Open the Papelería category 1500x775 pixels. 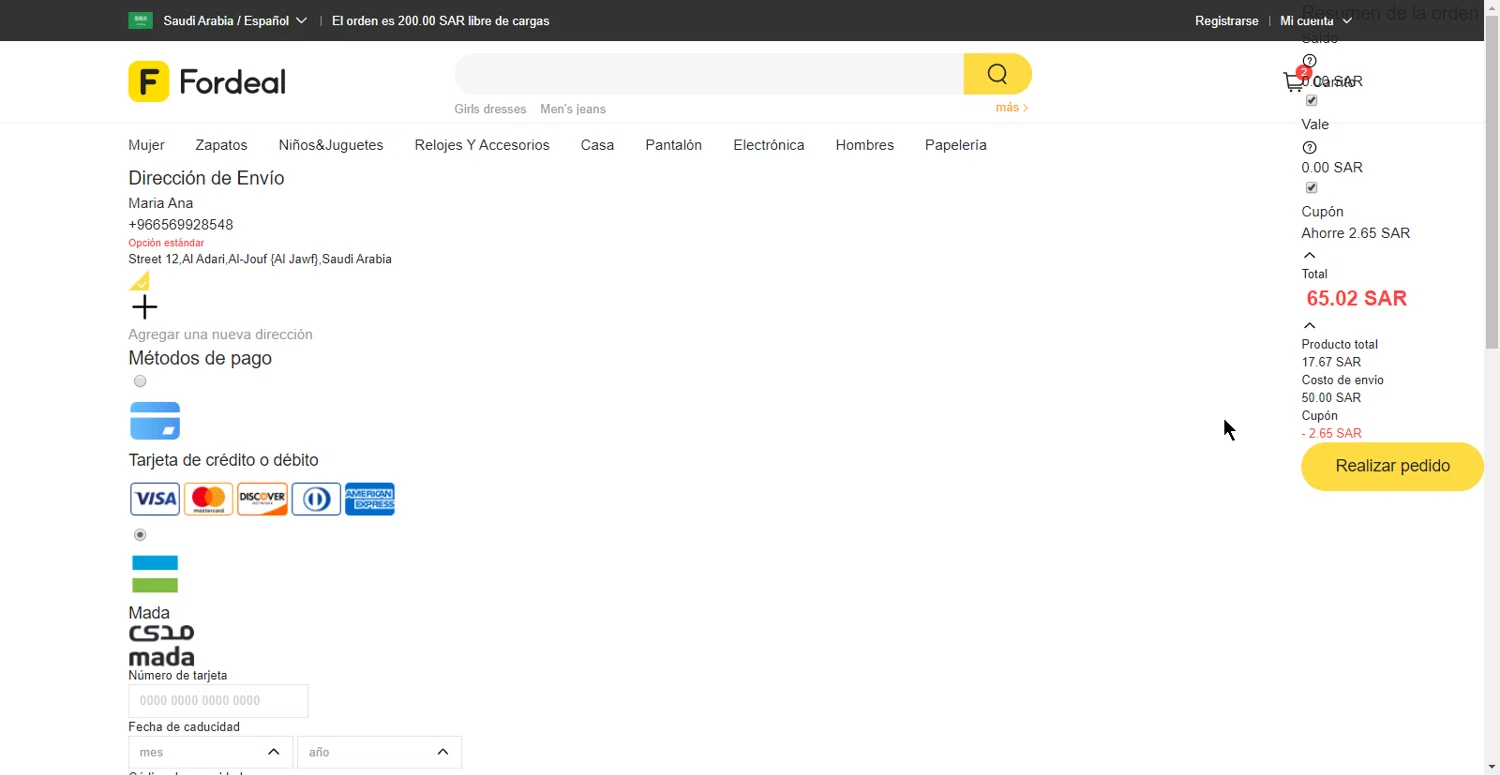tap(956, 145)
